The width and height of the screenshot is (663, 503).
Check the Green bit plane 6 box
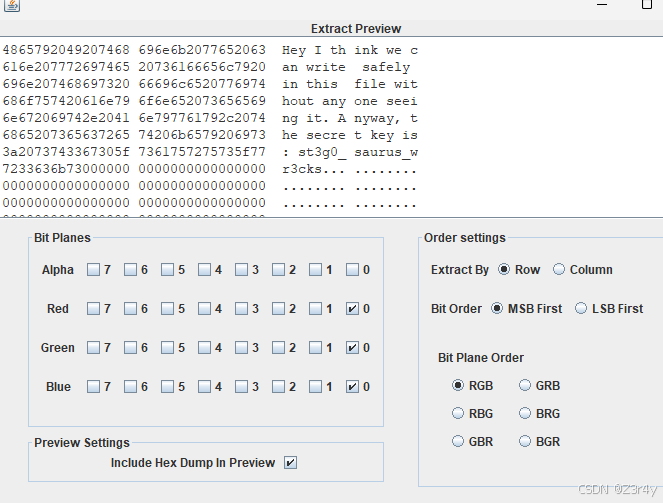point(130,347)
